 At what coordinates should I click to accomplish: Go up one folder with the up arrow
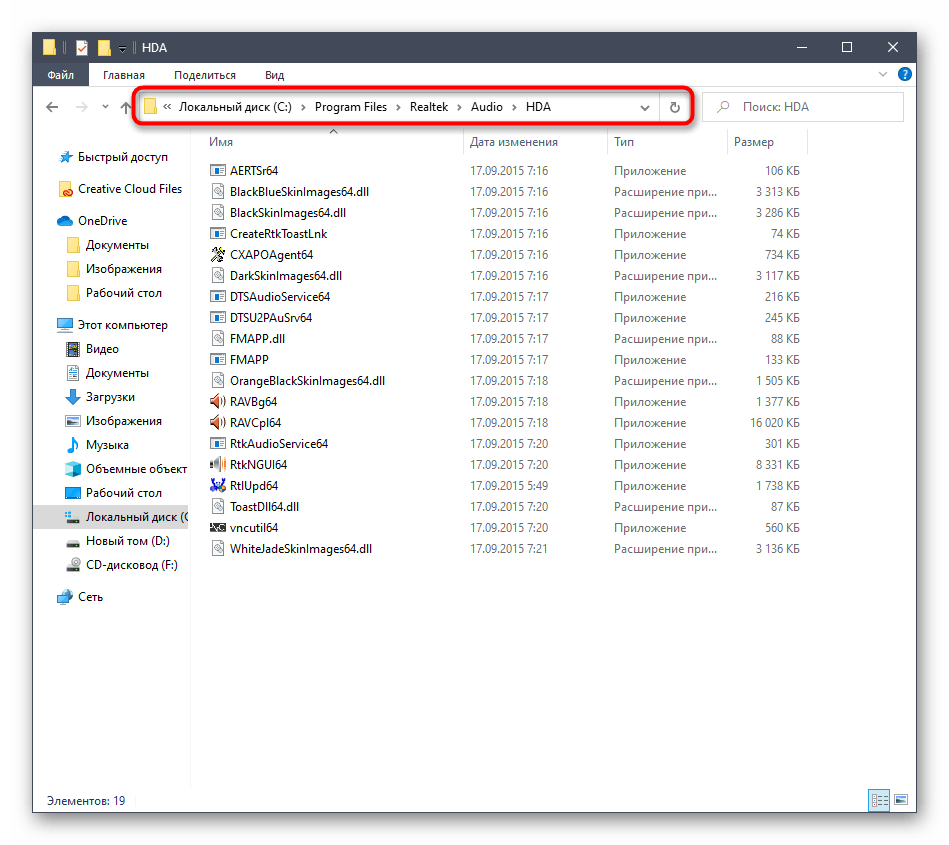(x=126, y=107)
